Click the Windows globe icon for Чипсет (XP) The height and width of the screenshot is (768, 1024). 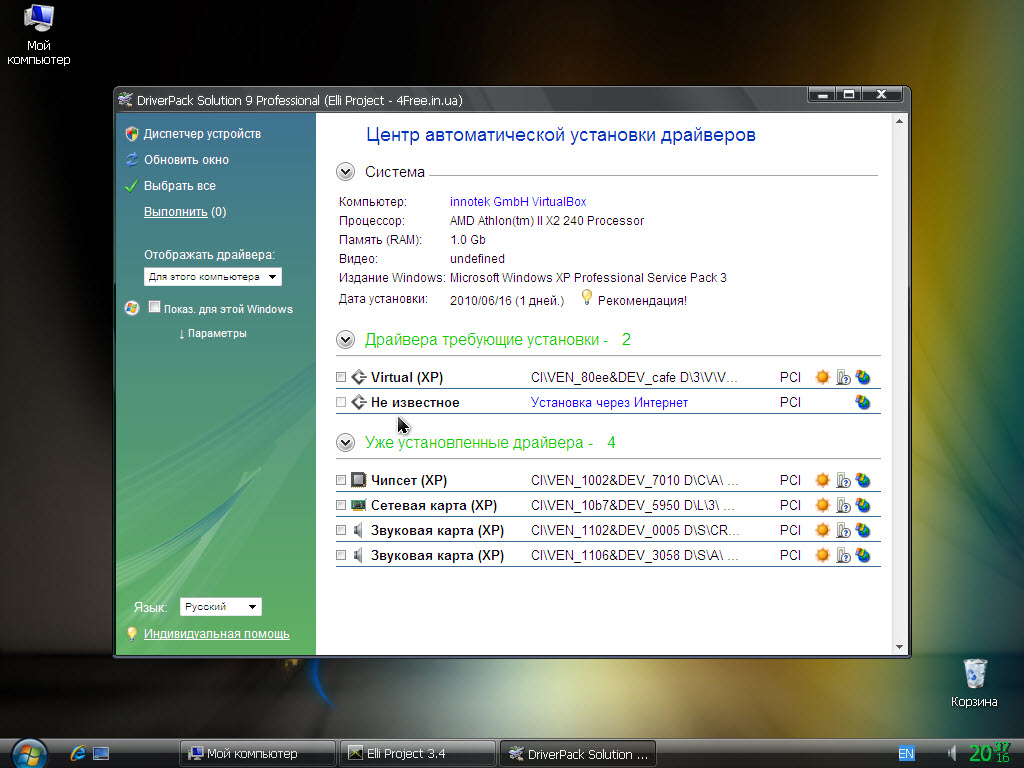(x=863, y=481)
